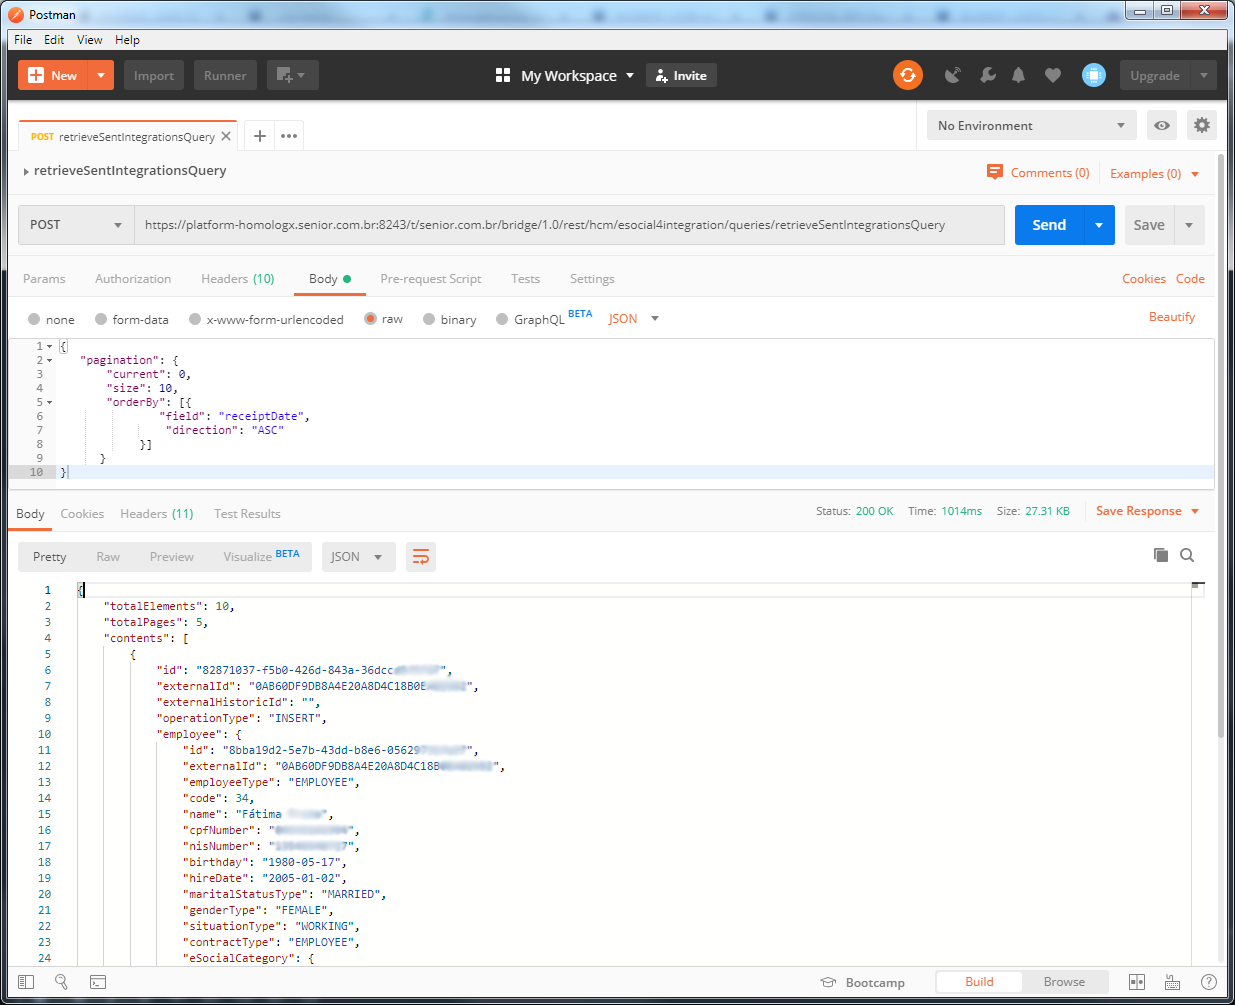The height and width of the screenshot is (1005, 1235).
Task: Expand the retrieveSentIntegrationsQuery request details
Action: [26, 171]
